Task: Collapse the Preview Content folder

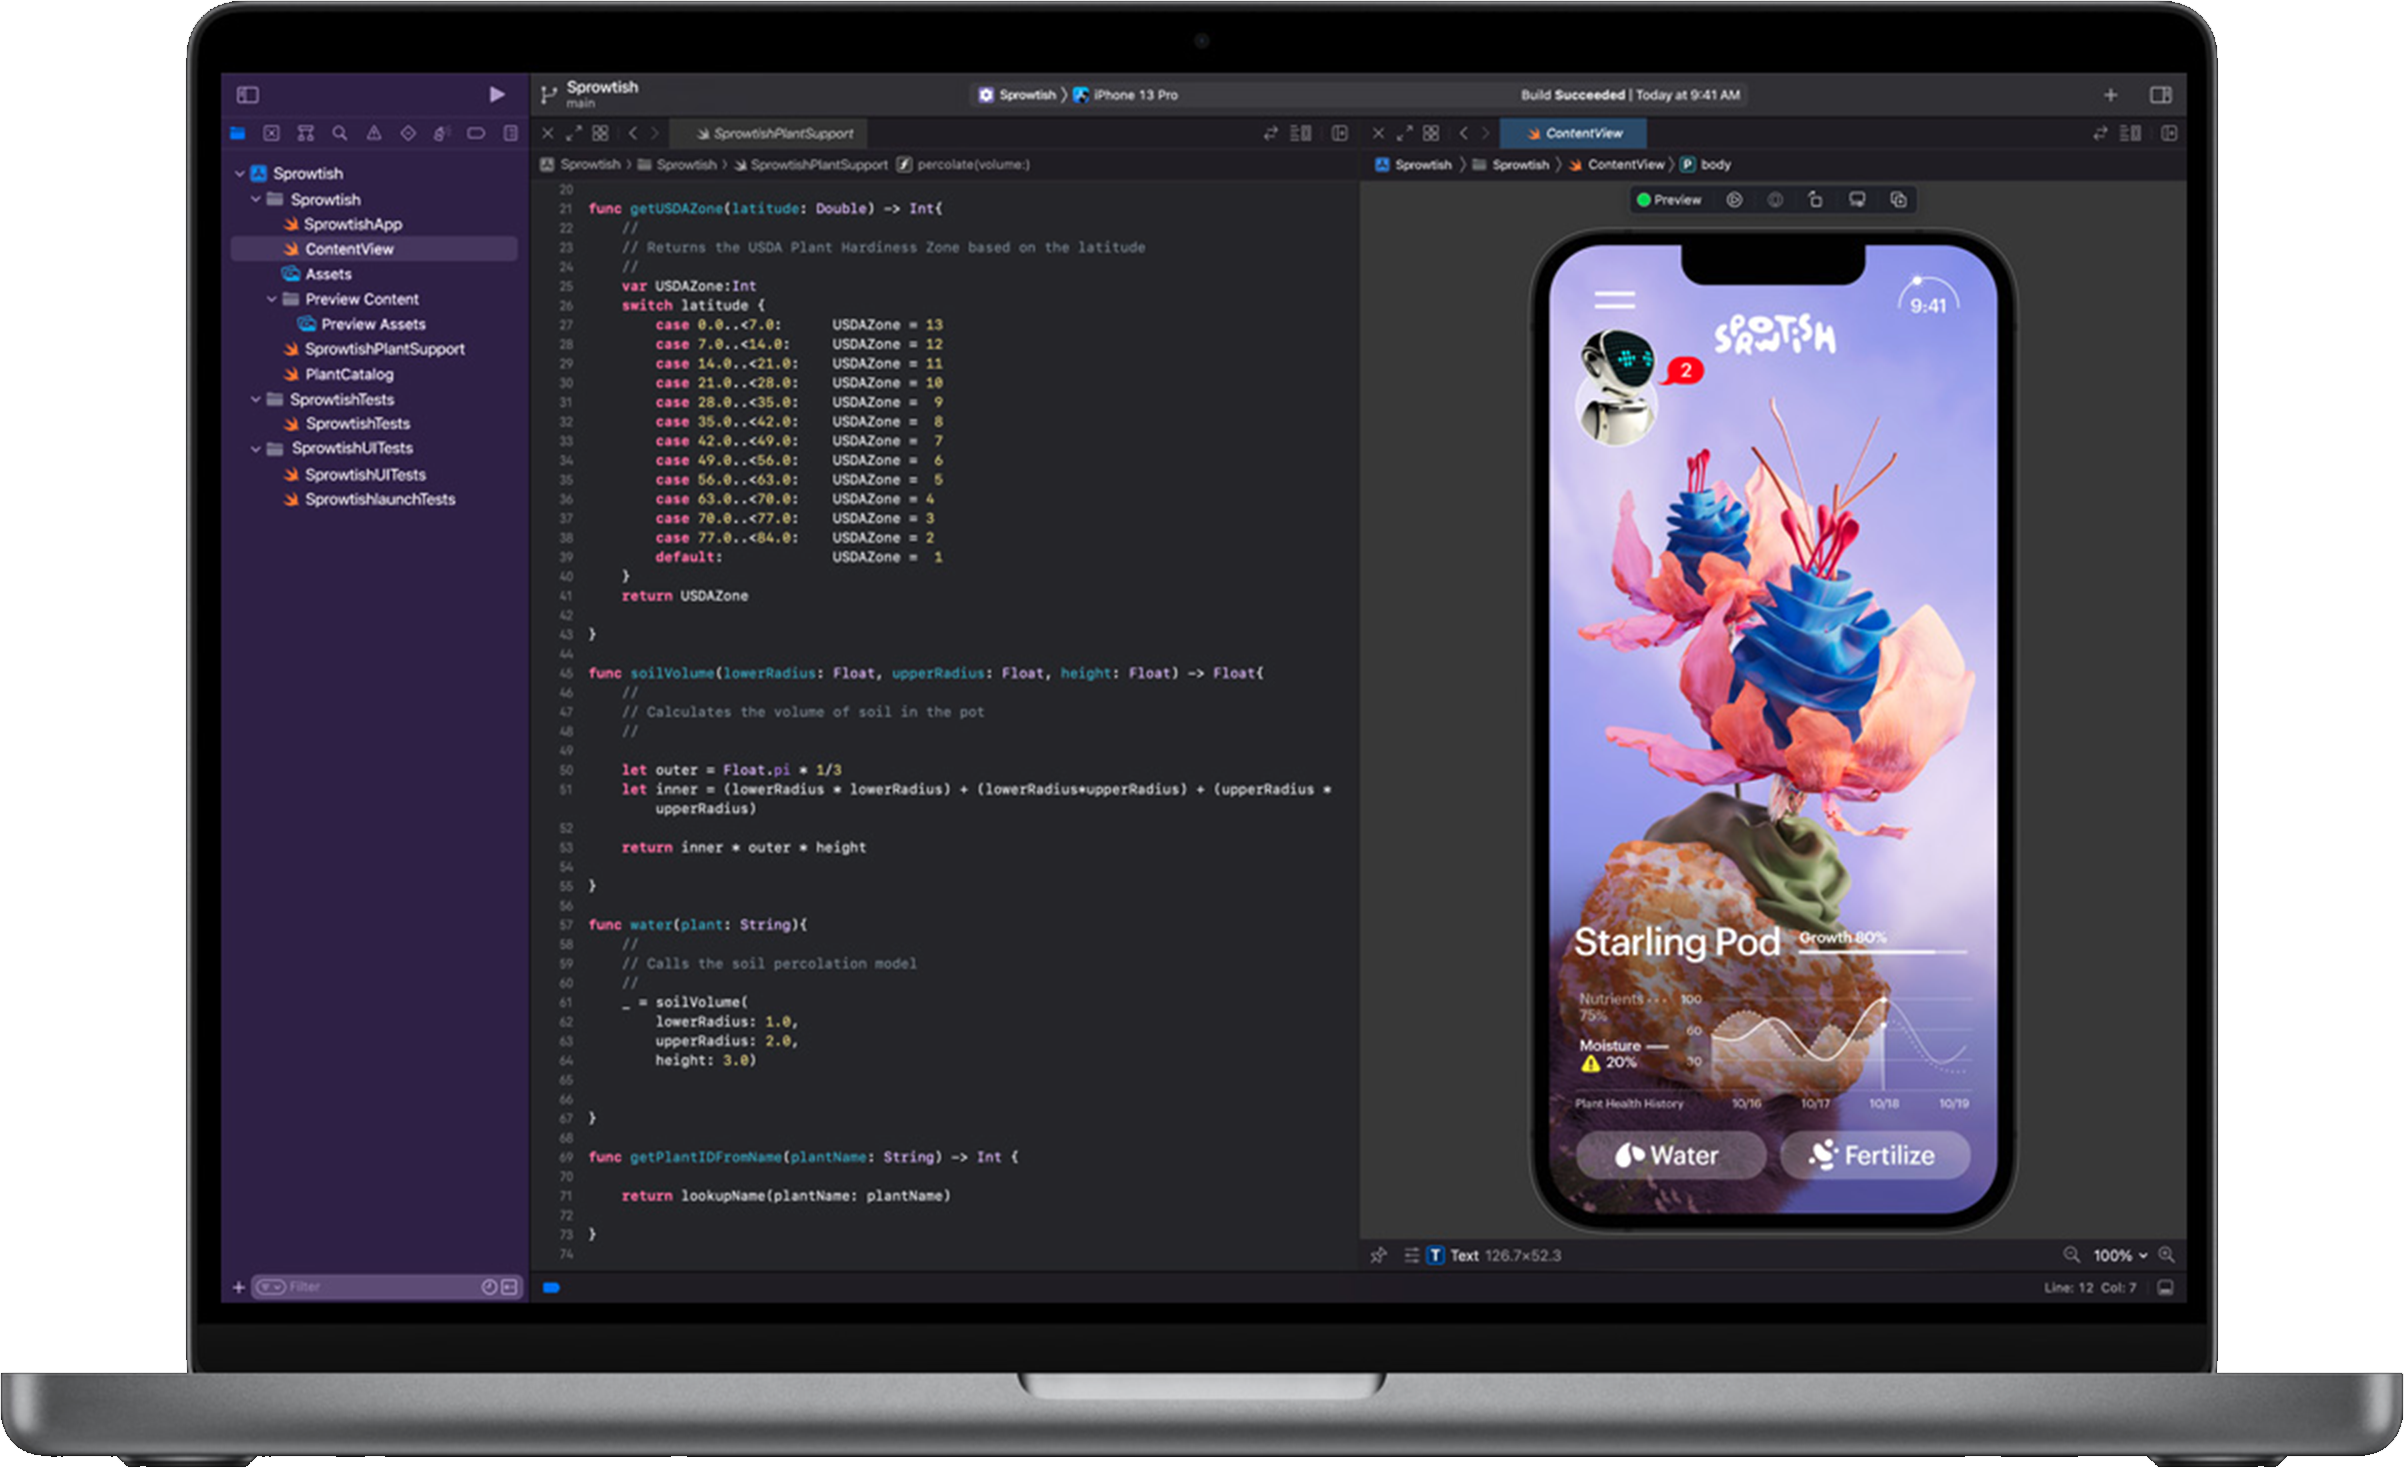Action: (x=271, y=299)
